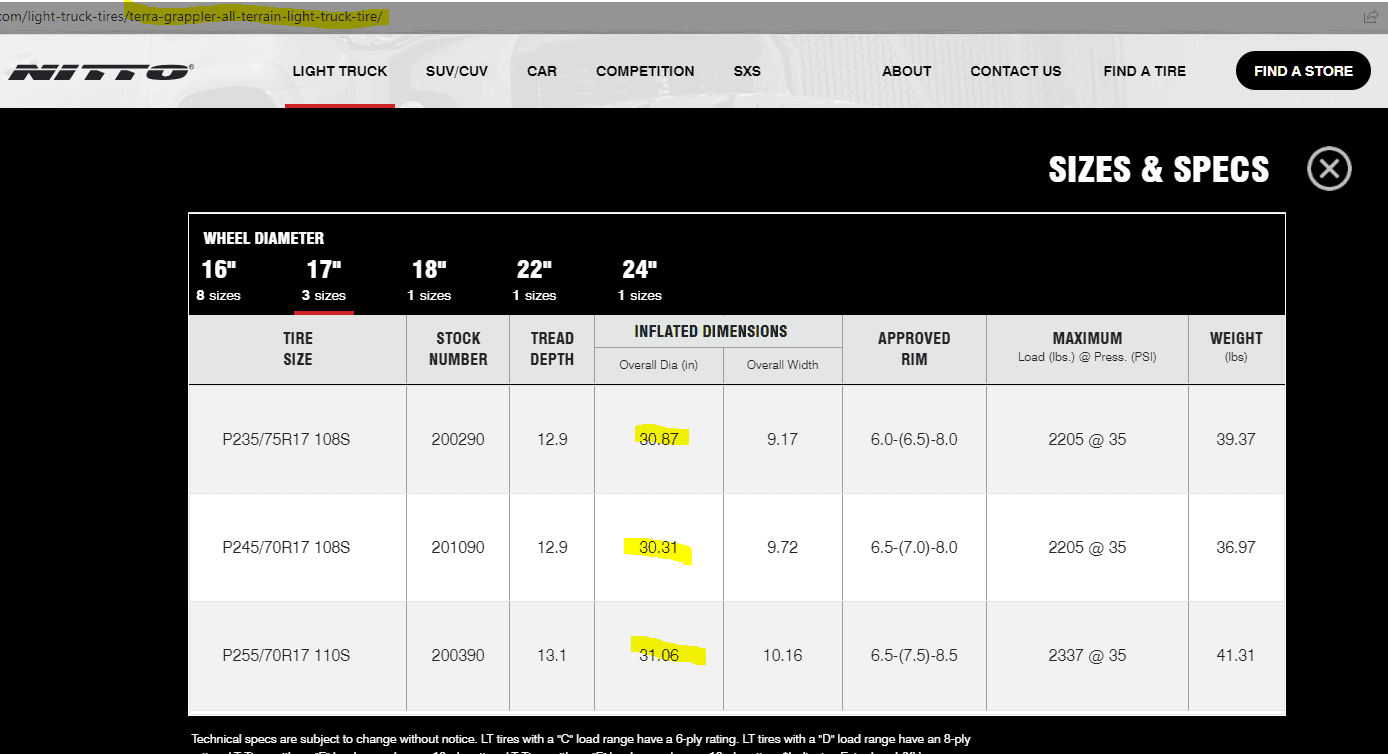Click overall diameter value 30.31
Viewport: 1388px width, 754px height.
(659, 547)
